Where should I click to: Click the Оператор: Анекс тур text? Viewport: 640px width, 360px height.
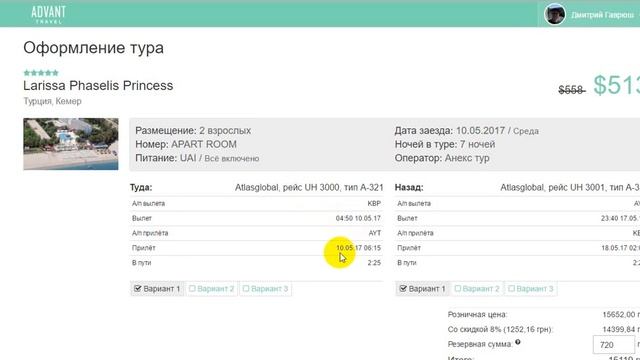click(x=442, y=158)
